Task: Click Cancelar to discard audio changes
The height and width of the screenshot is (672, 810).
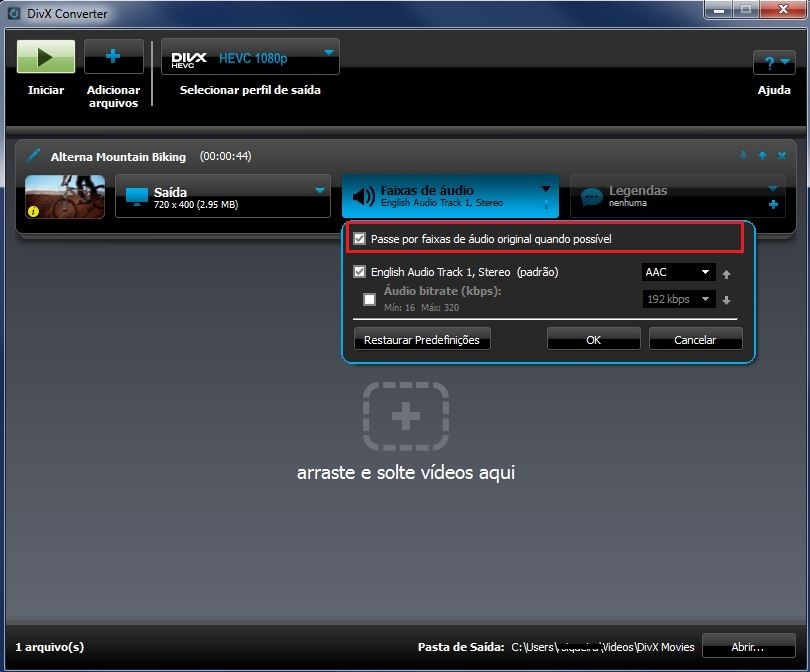Action: (x=695, y=339)
